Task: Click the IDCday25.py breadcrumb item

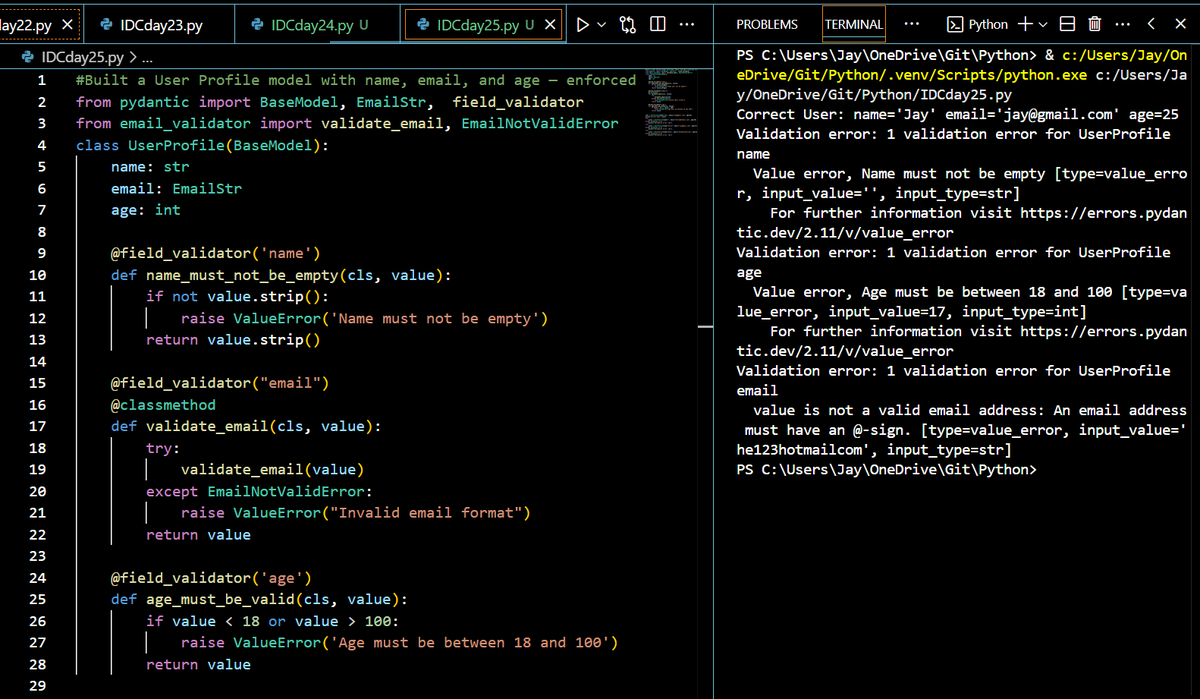Action: 84,58
